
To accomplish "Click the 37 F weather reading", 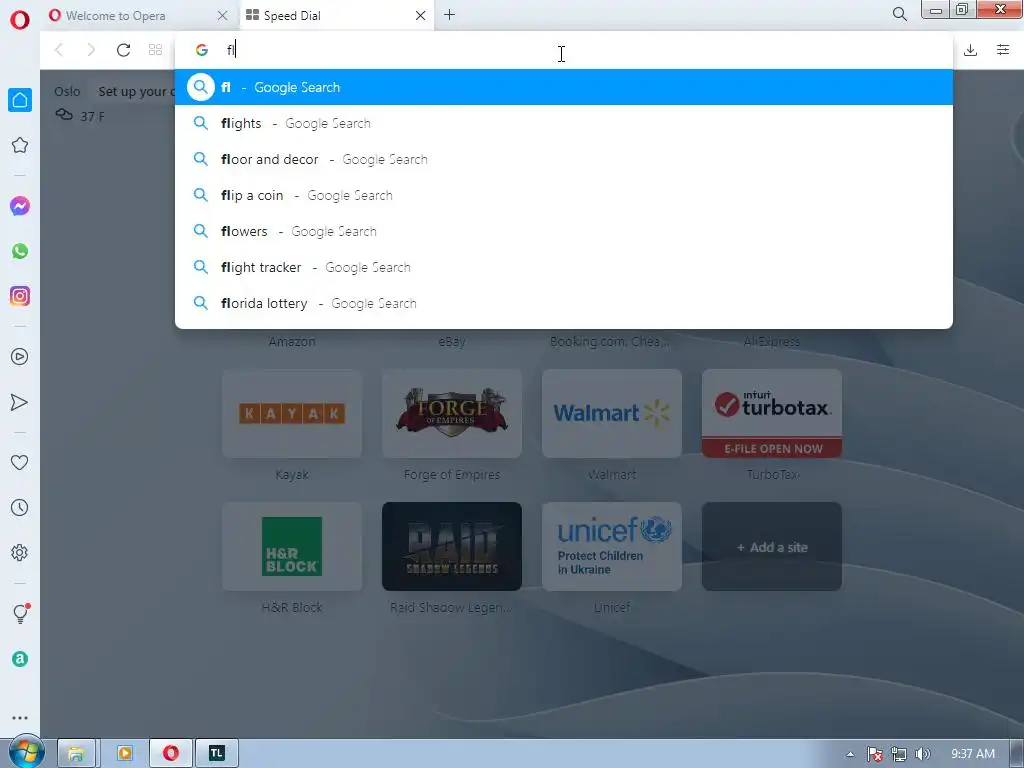I will 92,116.
